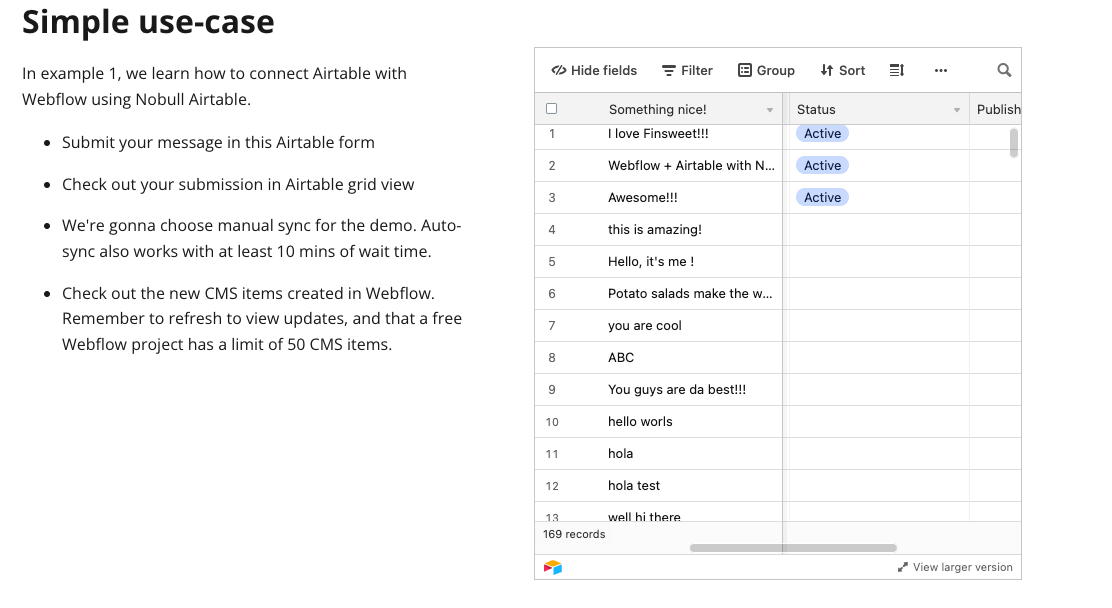Click the Simple use-case heading

[x=148, y=21]
